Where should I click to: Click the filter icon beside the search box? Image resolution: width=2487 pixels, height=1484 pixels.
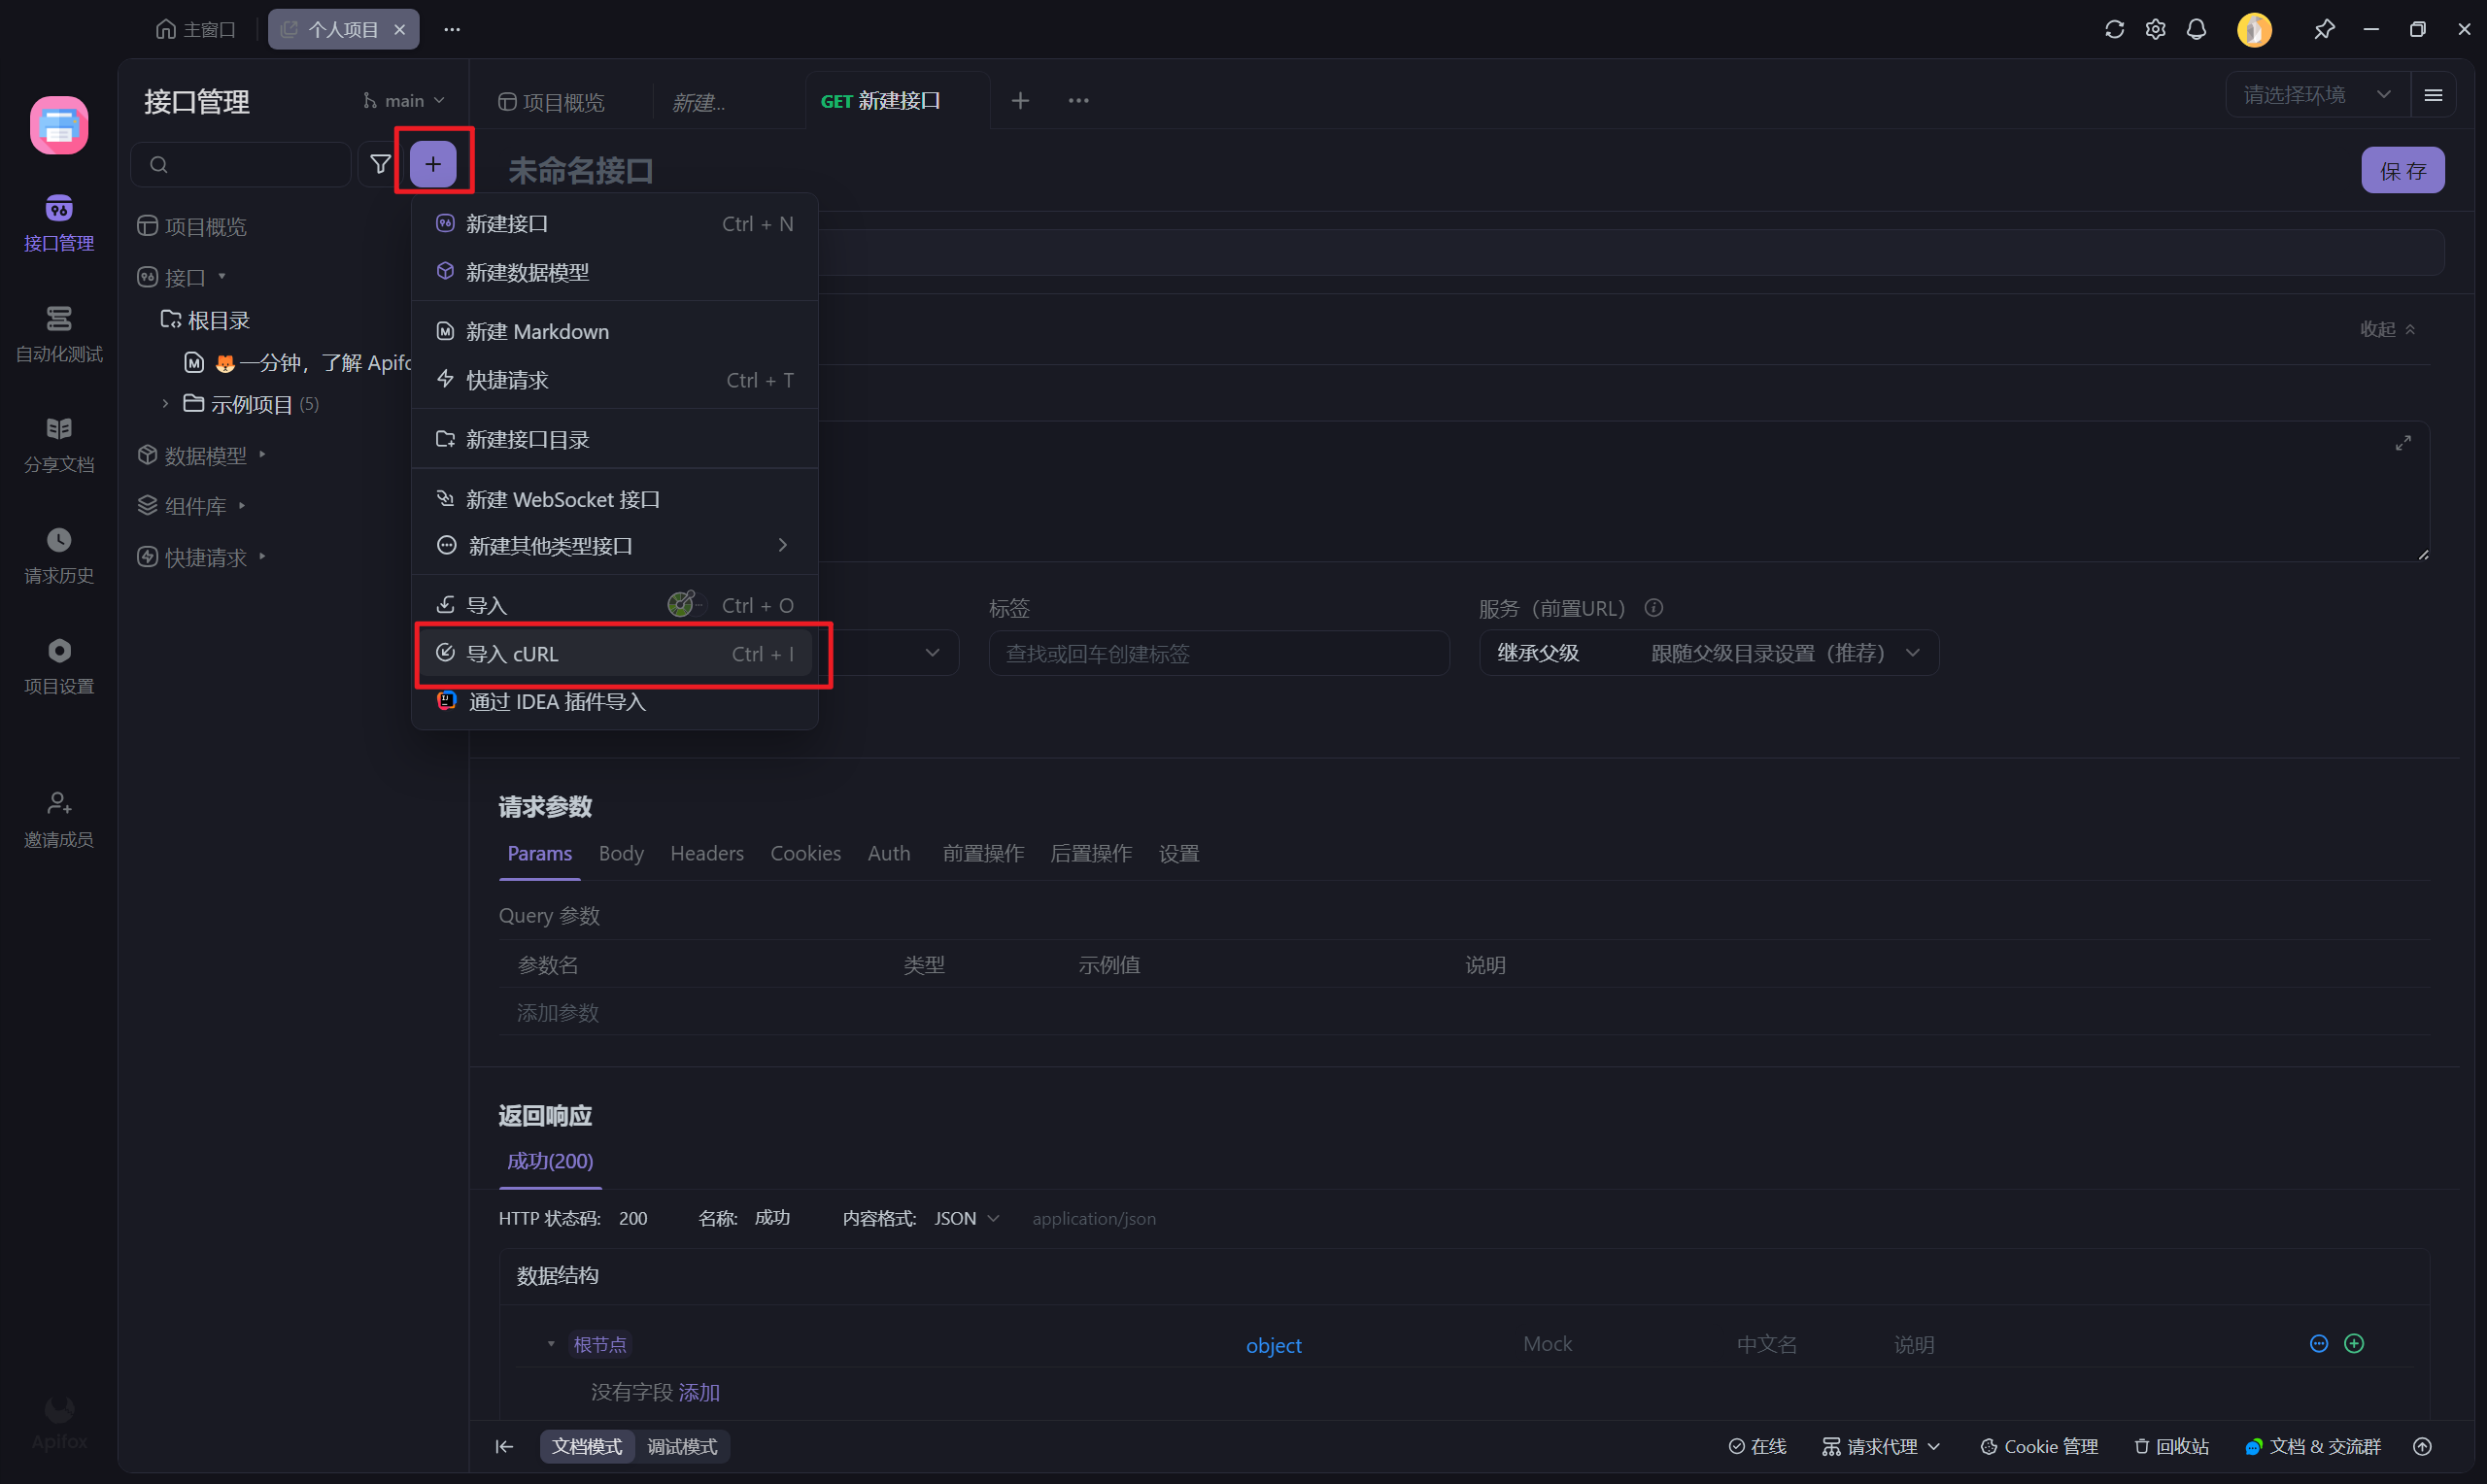(x=380, y=163)
